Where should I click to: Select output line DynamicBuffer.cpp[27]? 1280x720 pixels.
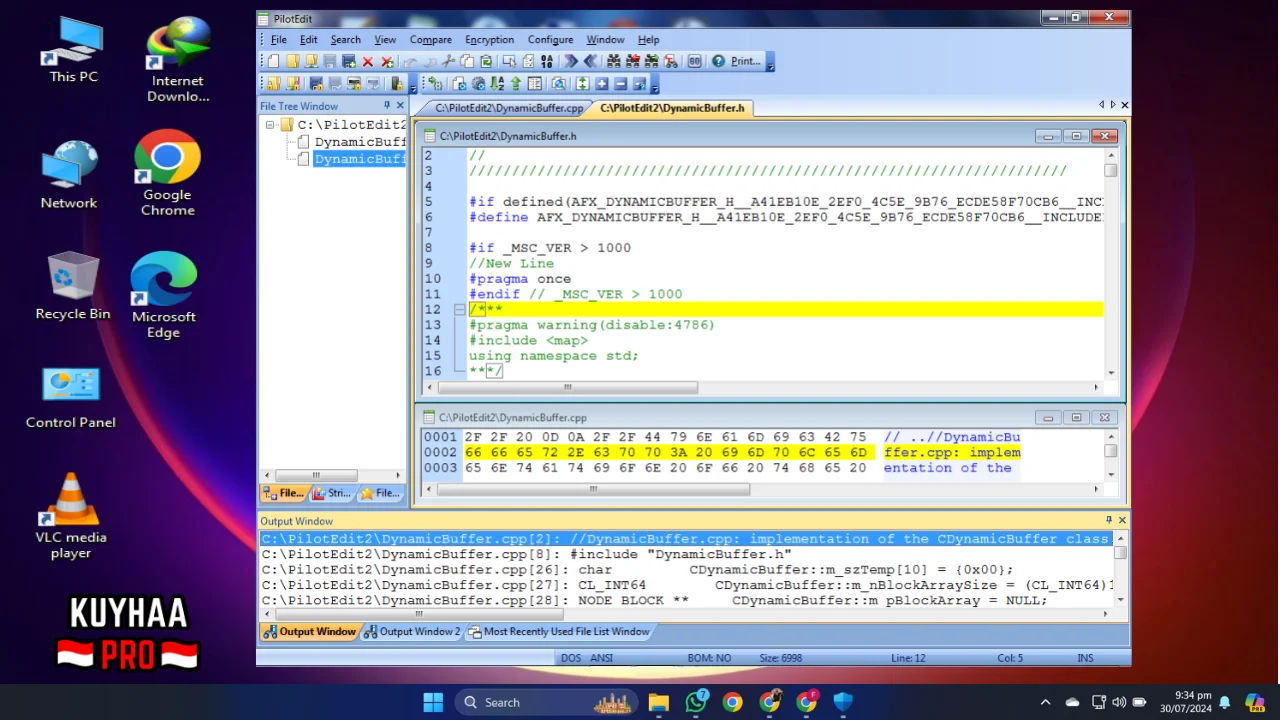pyautogui.click(x=688, y=585)
